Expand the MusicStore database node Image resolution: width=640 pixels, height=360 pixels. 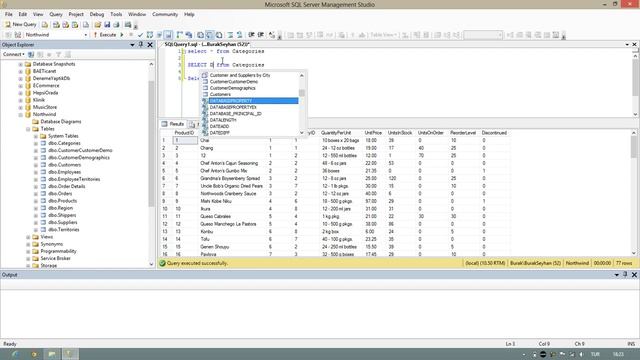20,107
